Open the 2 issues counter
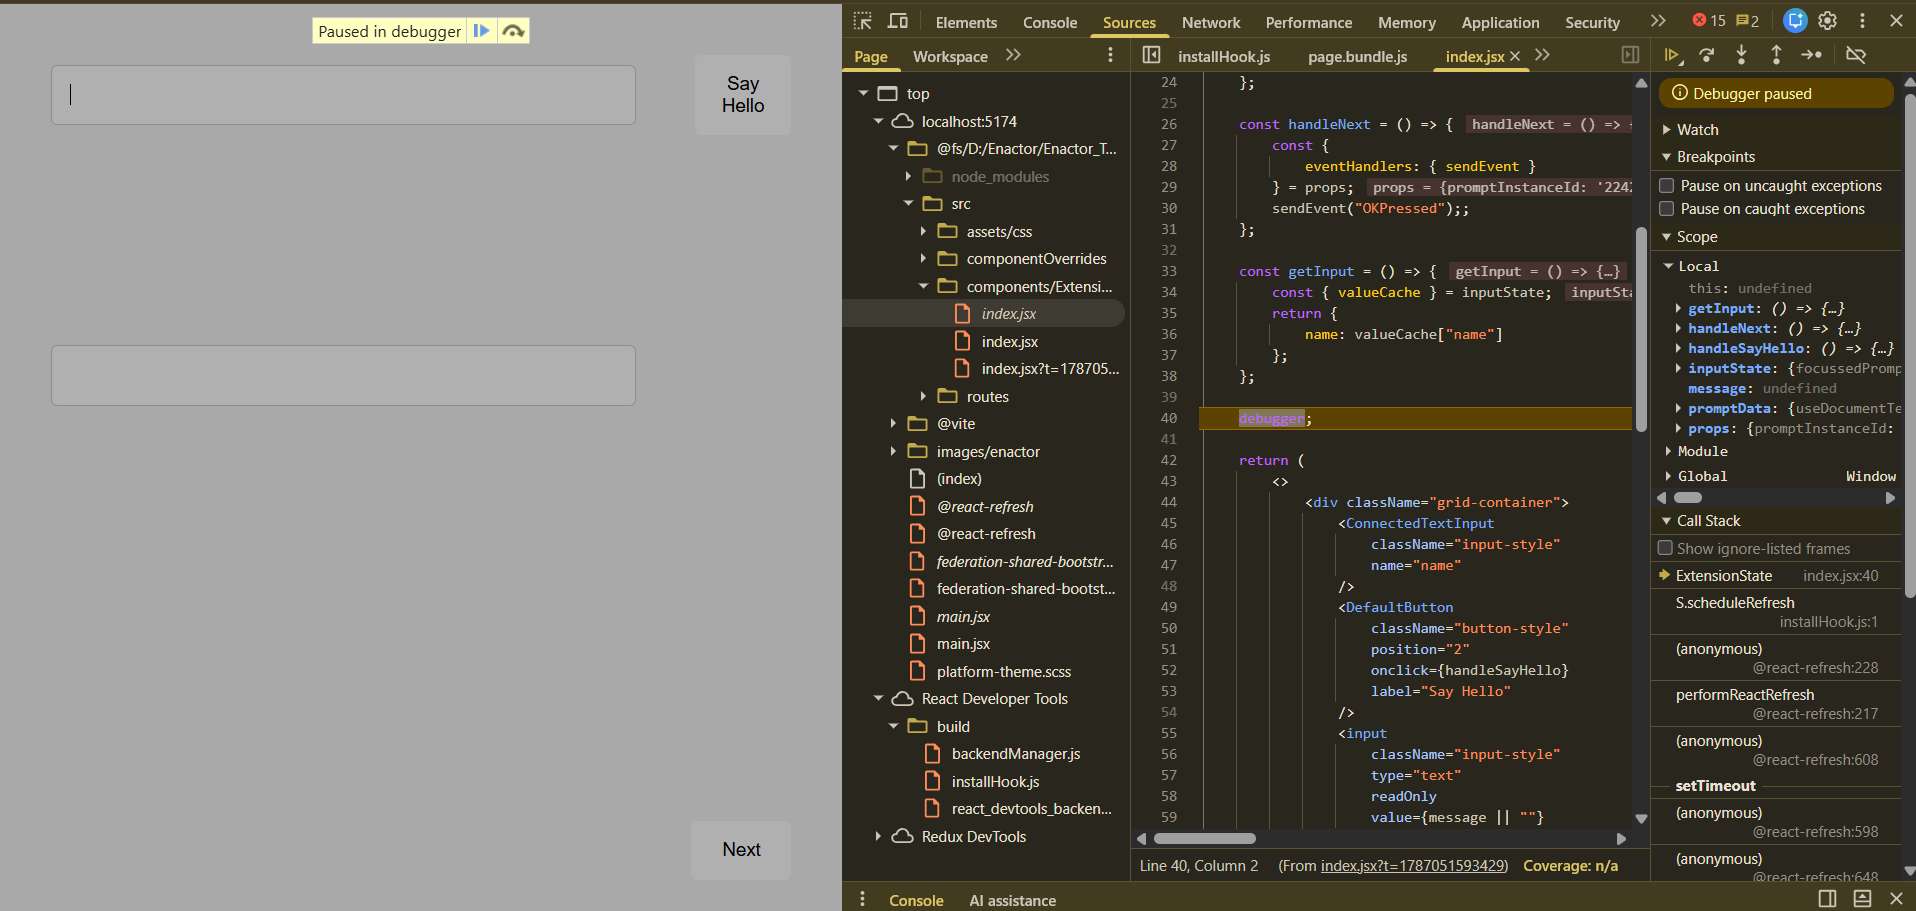Viewport: 1916px width, 911px height. [x=1747, y=21]
